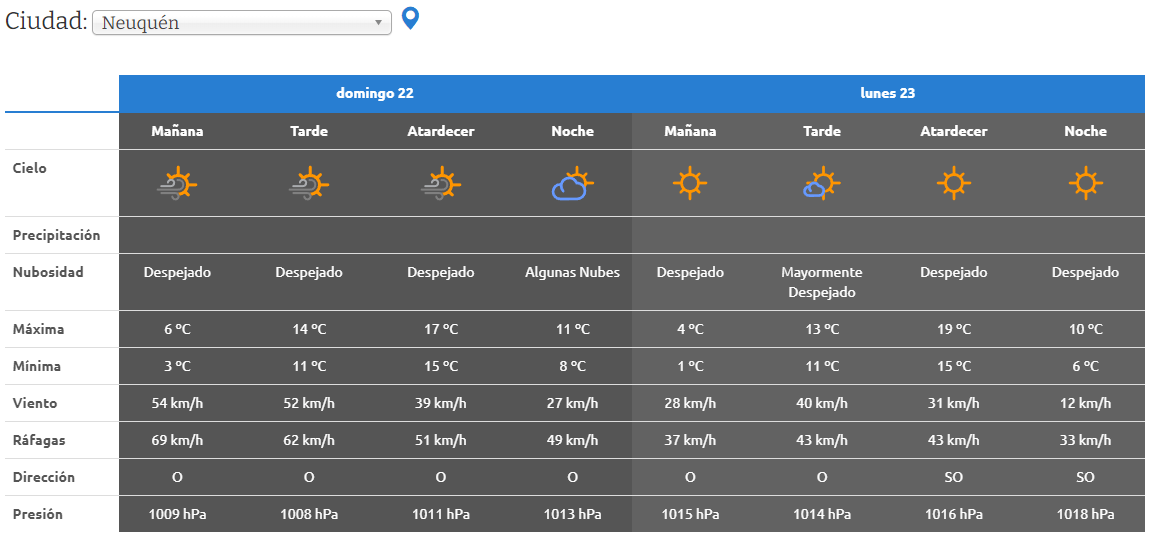Click the Precipitación row label
The image size is (1156, 535).
point(57,235)
